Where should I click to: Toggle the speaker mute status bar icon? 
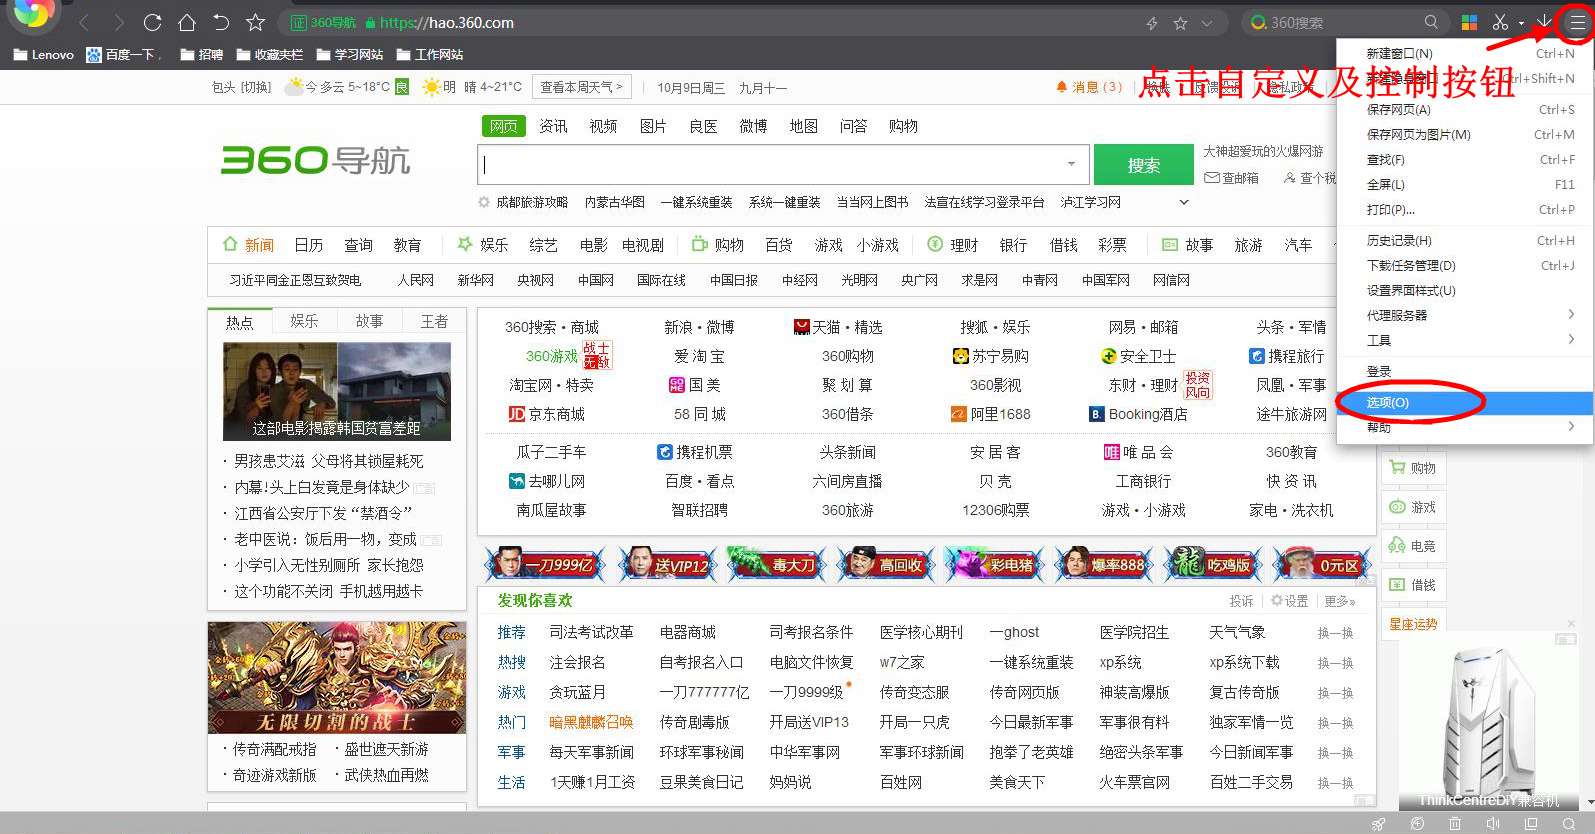pyautogui.click(x=1493, y=824)
